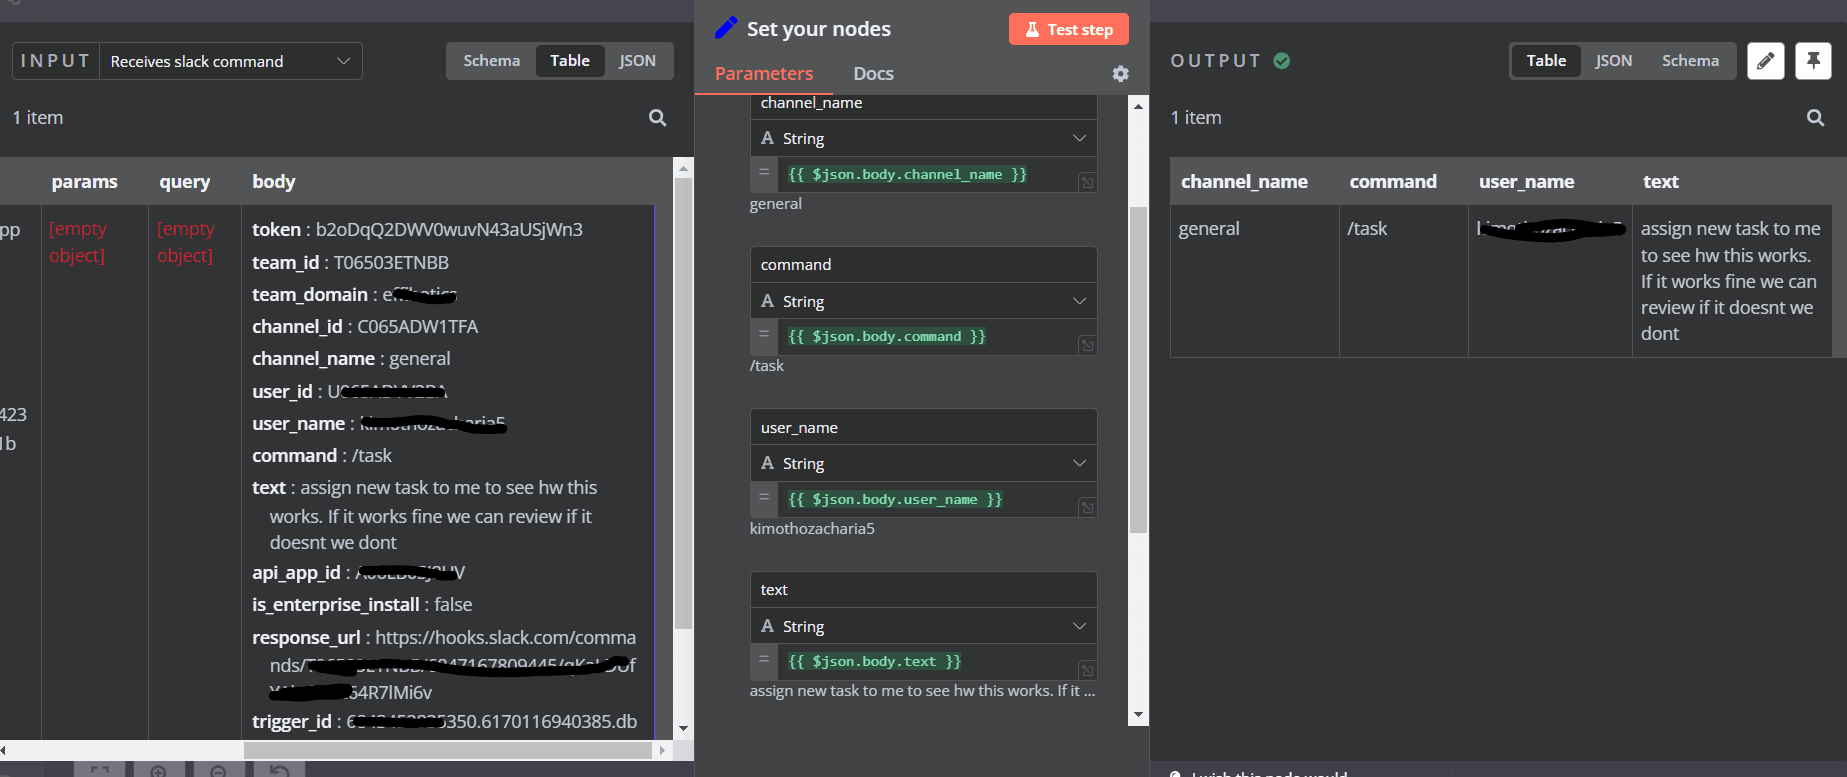
Task: Expand the text expression editor
Action: click(x=1087, y=670)
